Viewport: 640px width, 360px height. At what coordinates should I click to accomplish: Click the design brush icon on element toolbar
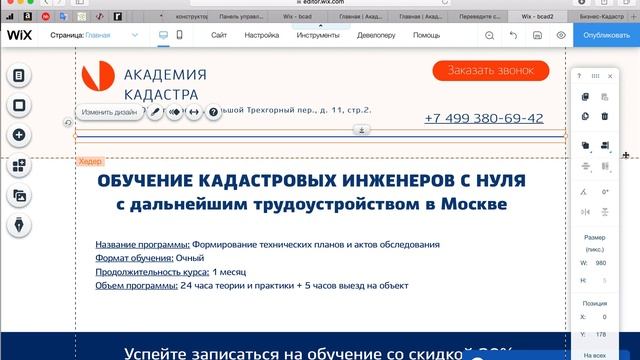click(x=155, y=112)
